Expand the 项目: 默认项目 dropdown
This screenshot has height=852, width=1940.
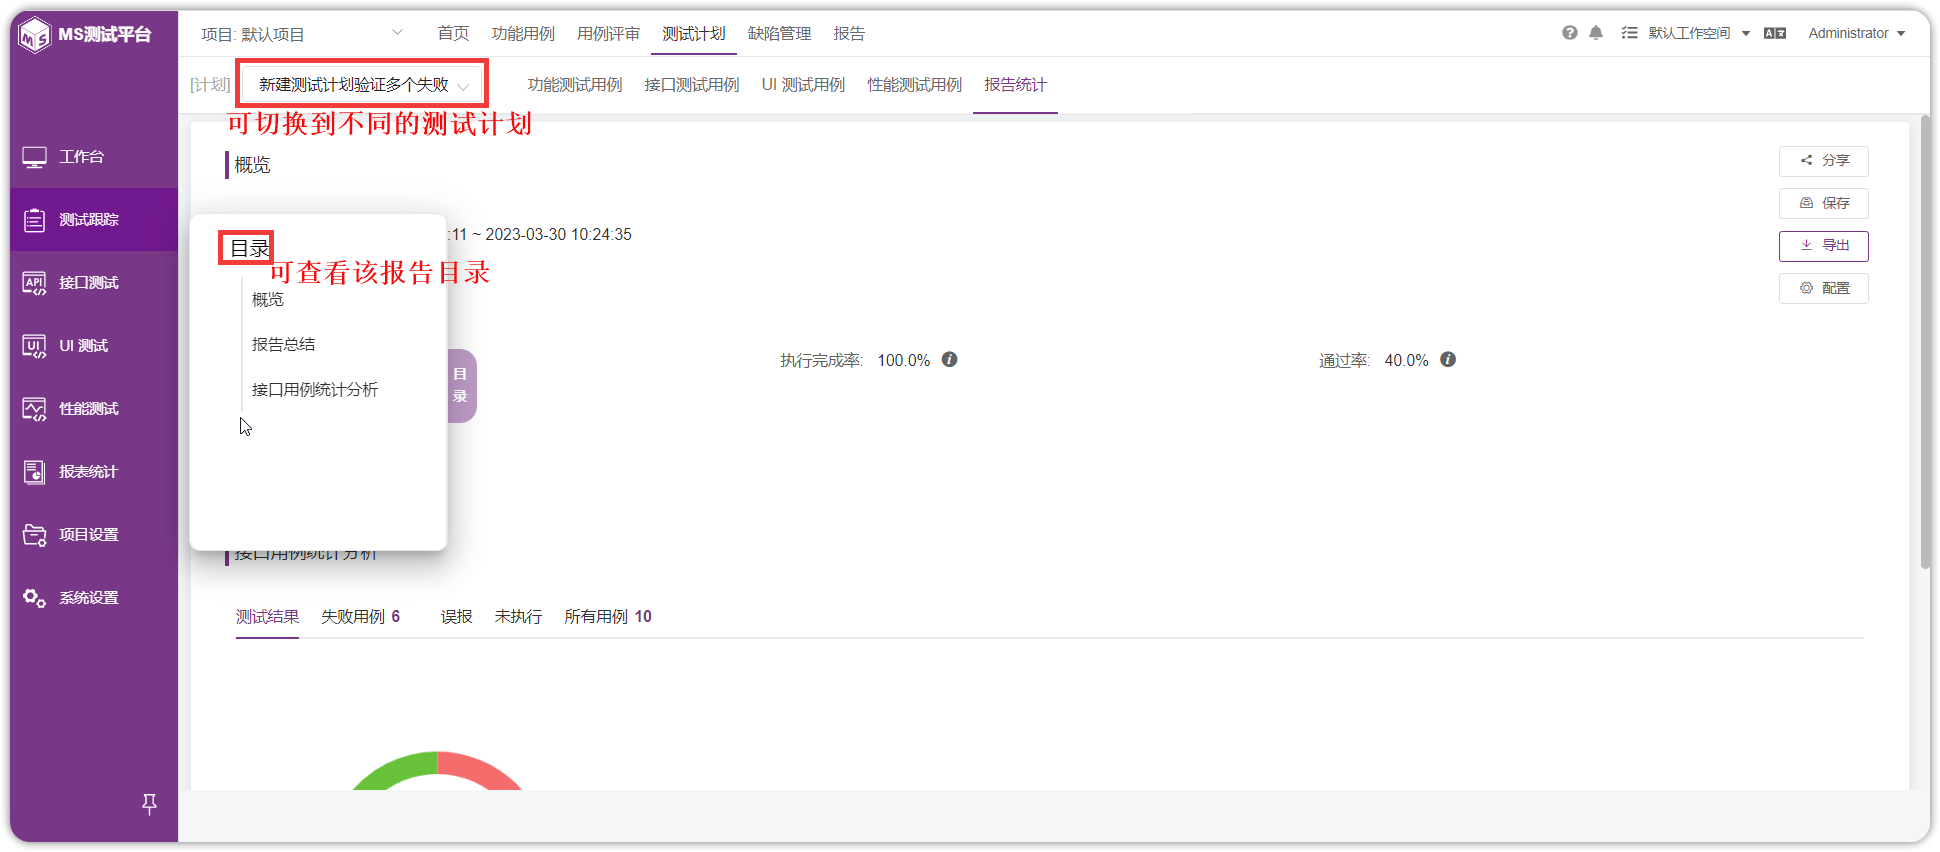click(x=301, y=34)
